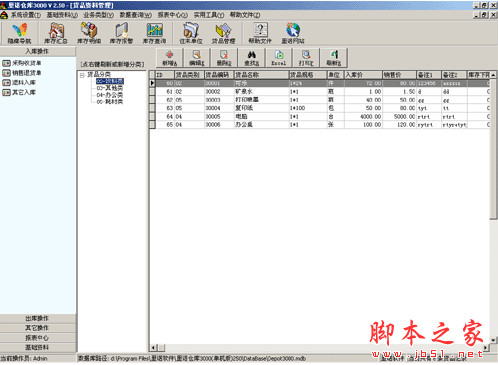Open the 数据查询 menu
Image resolution: width=498 pixels, height=365 pixels.
tap(136, 15)
